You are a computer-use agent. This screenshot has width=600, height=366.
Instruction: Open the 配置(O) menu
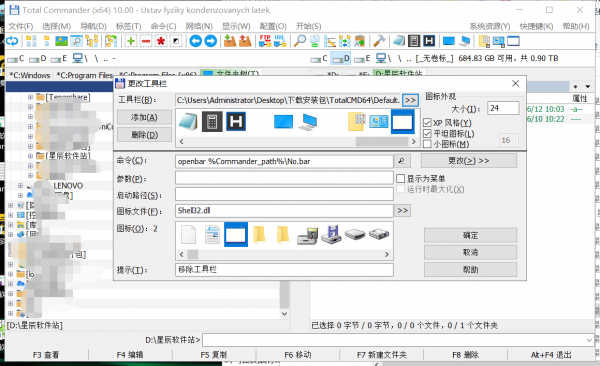point(273,26)
